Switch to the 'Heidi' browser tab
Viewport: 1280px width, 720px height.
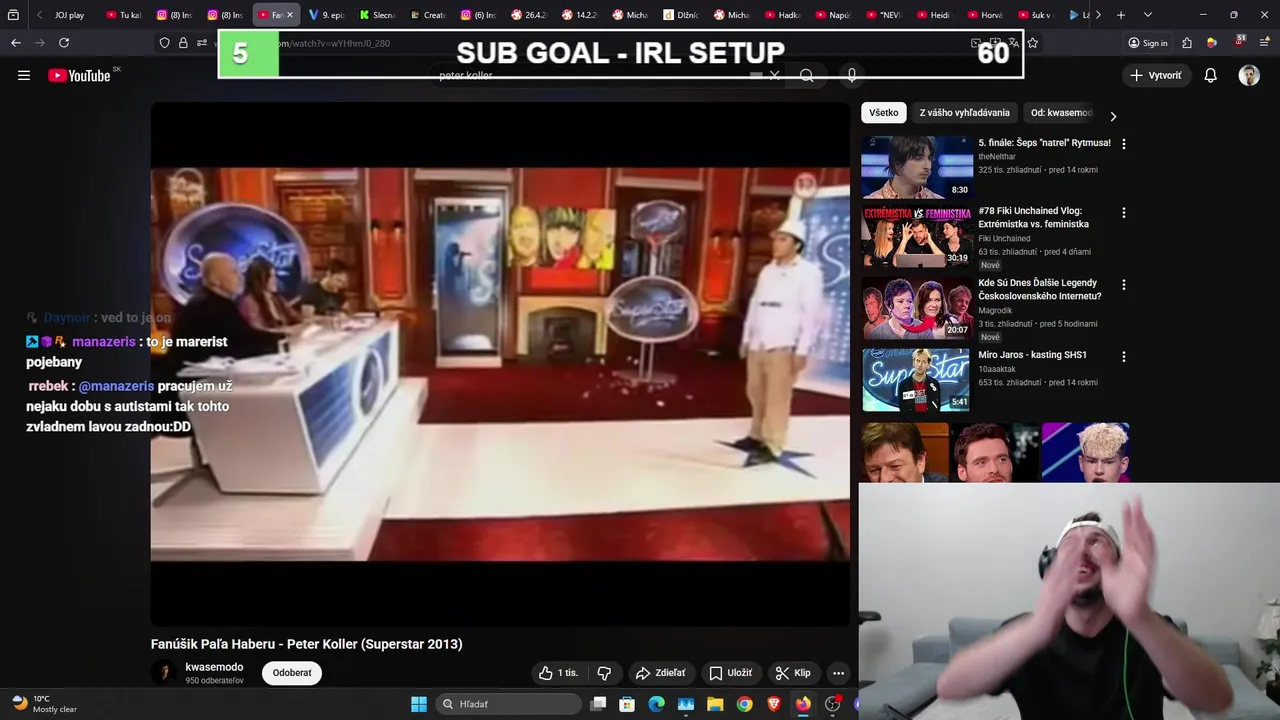pyautogui.click(x=937, y=15)
